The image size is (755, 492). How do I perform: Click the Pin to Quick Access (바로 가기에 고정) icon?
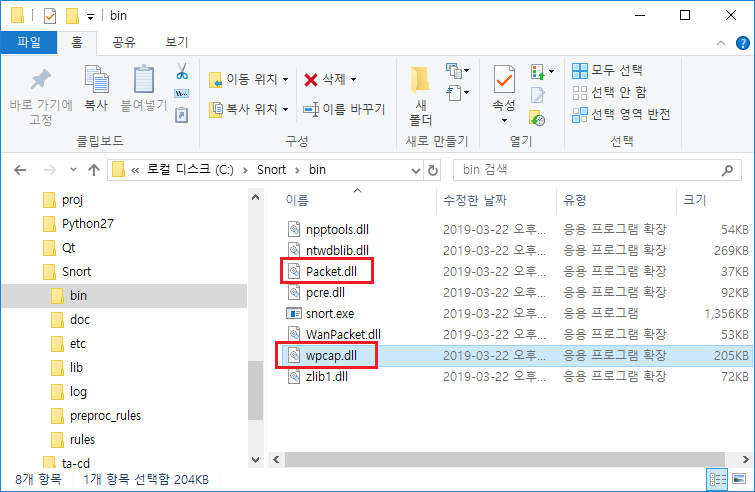click(40, 80)
